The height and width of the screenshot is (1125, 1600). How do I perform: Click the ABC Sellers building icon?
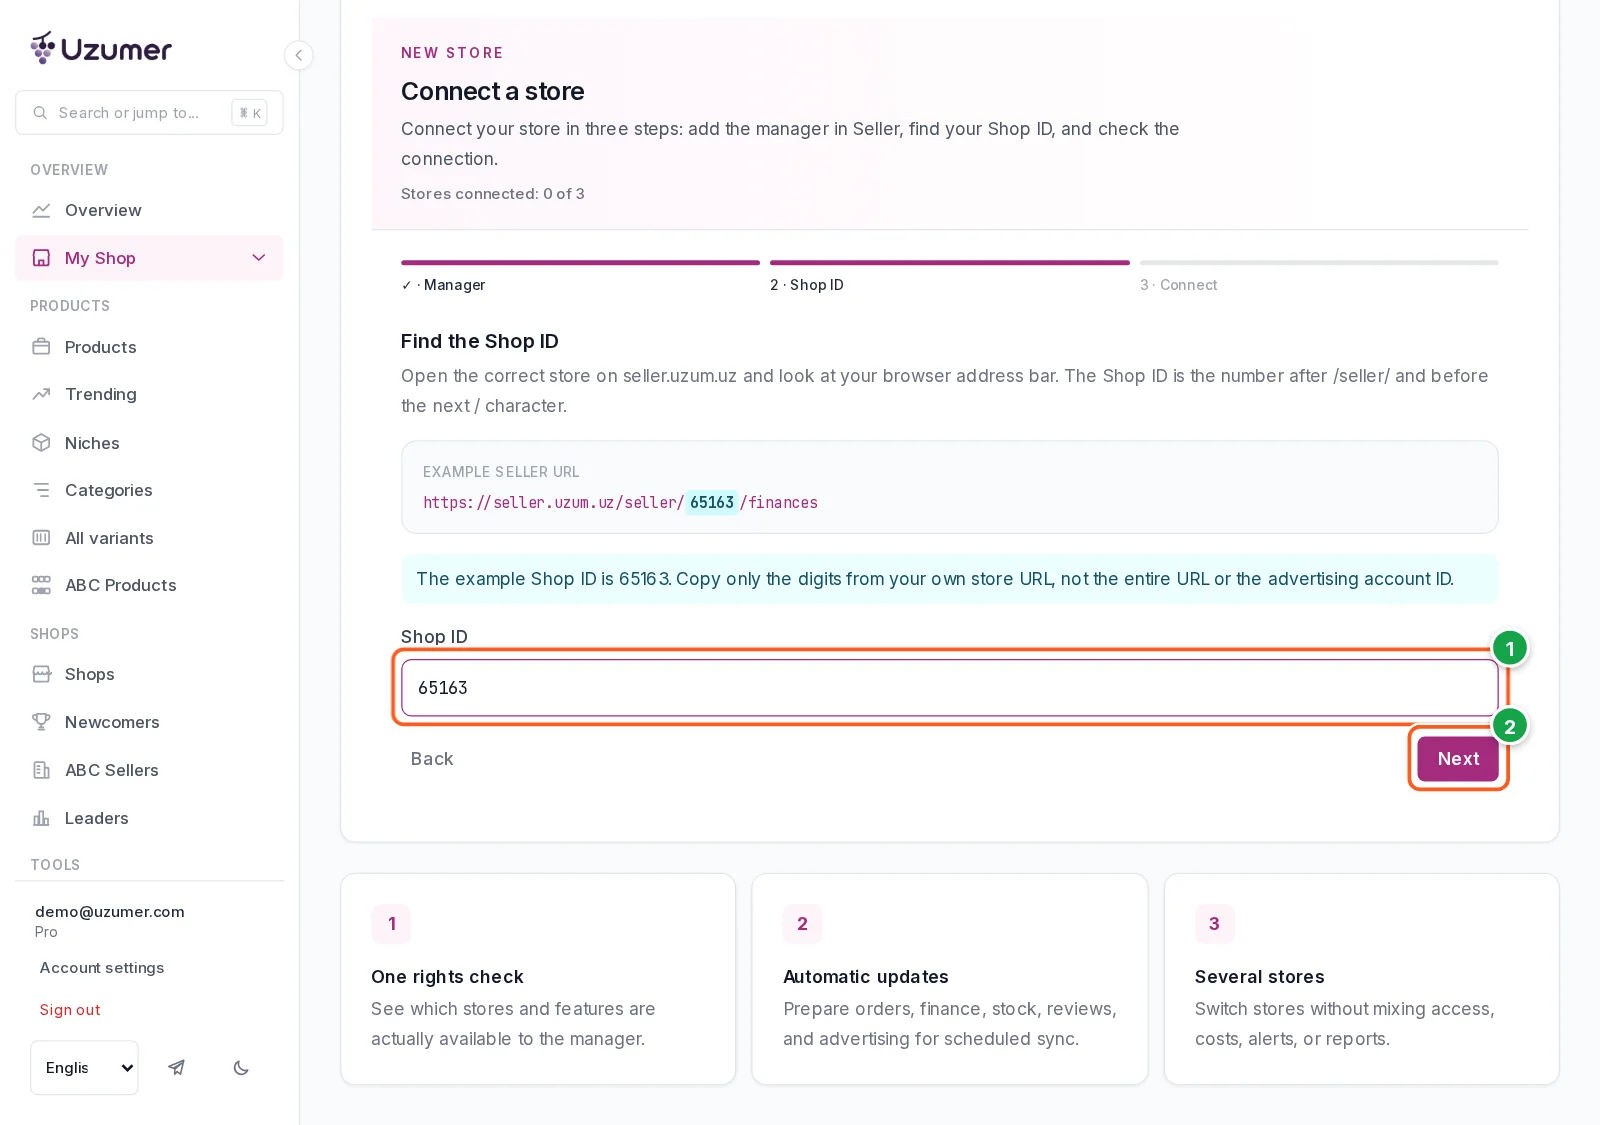click(41, 770)
